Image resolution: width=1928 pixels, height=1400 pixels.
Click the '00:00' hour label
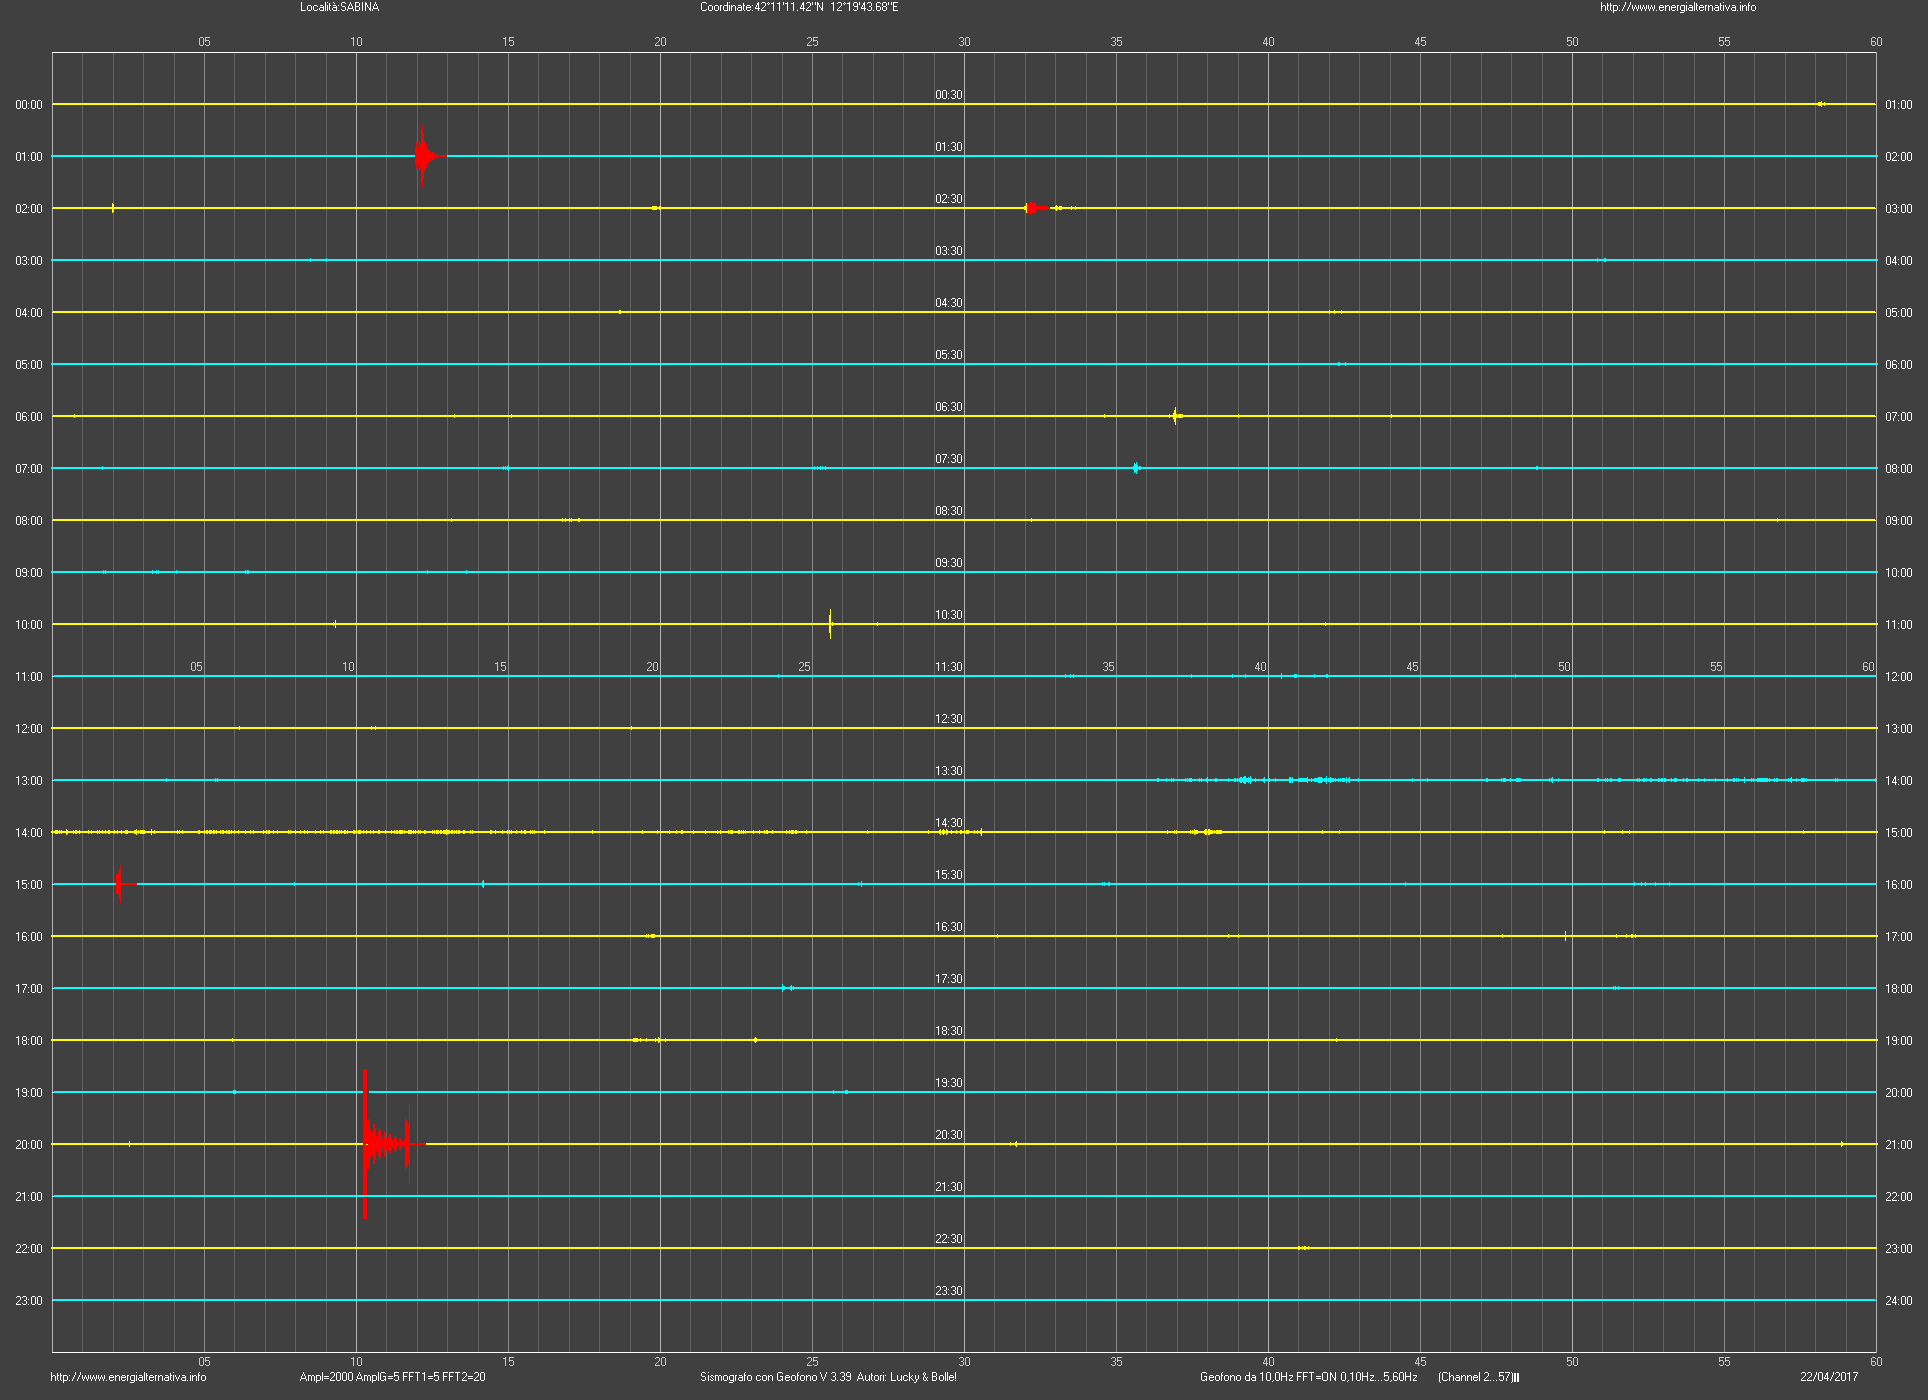[x=29, y=105]
